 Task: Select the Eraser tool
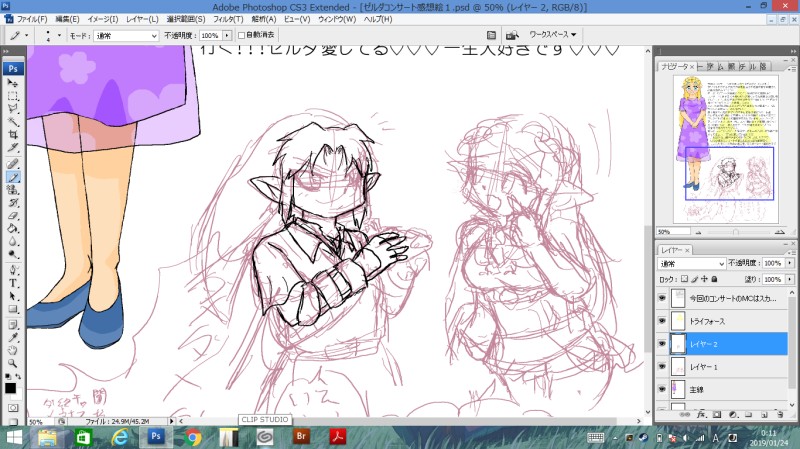[13, 215]
